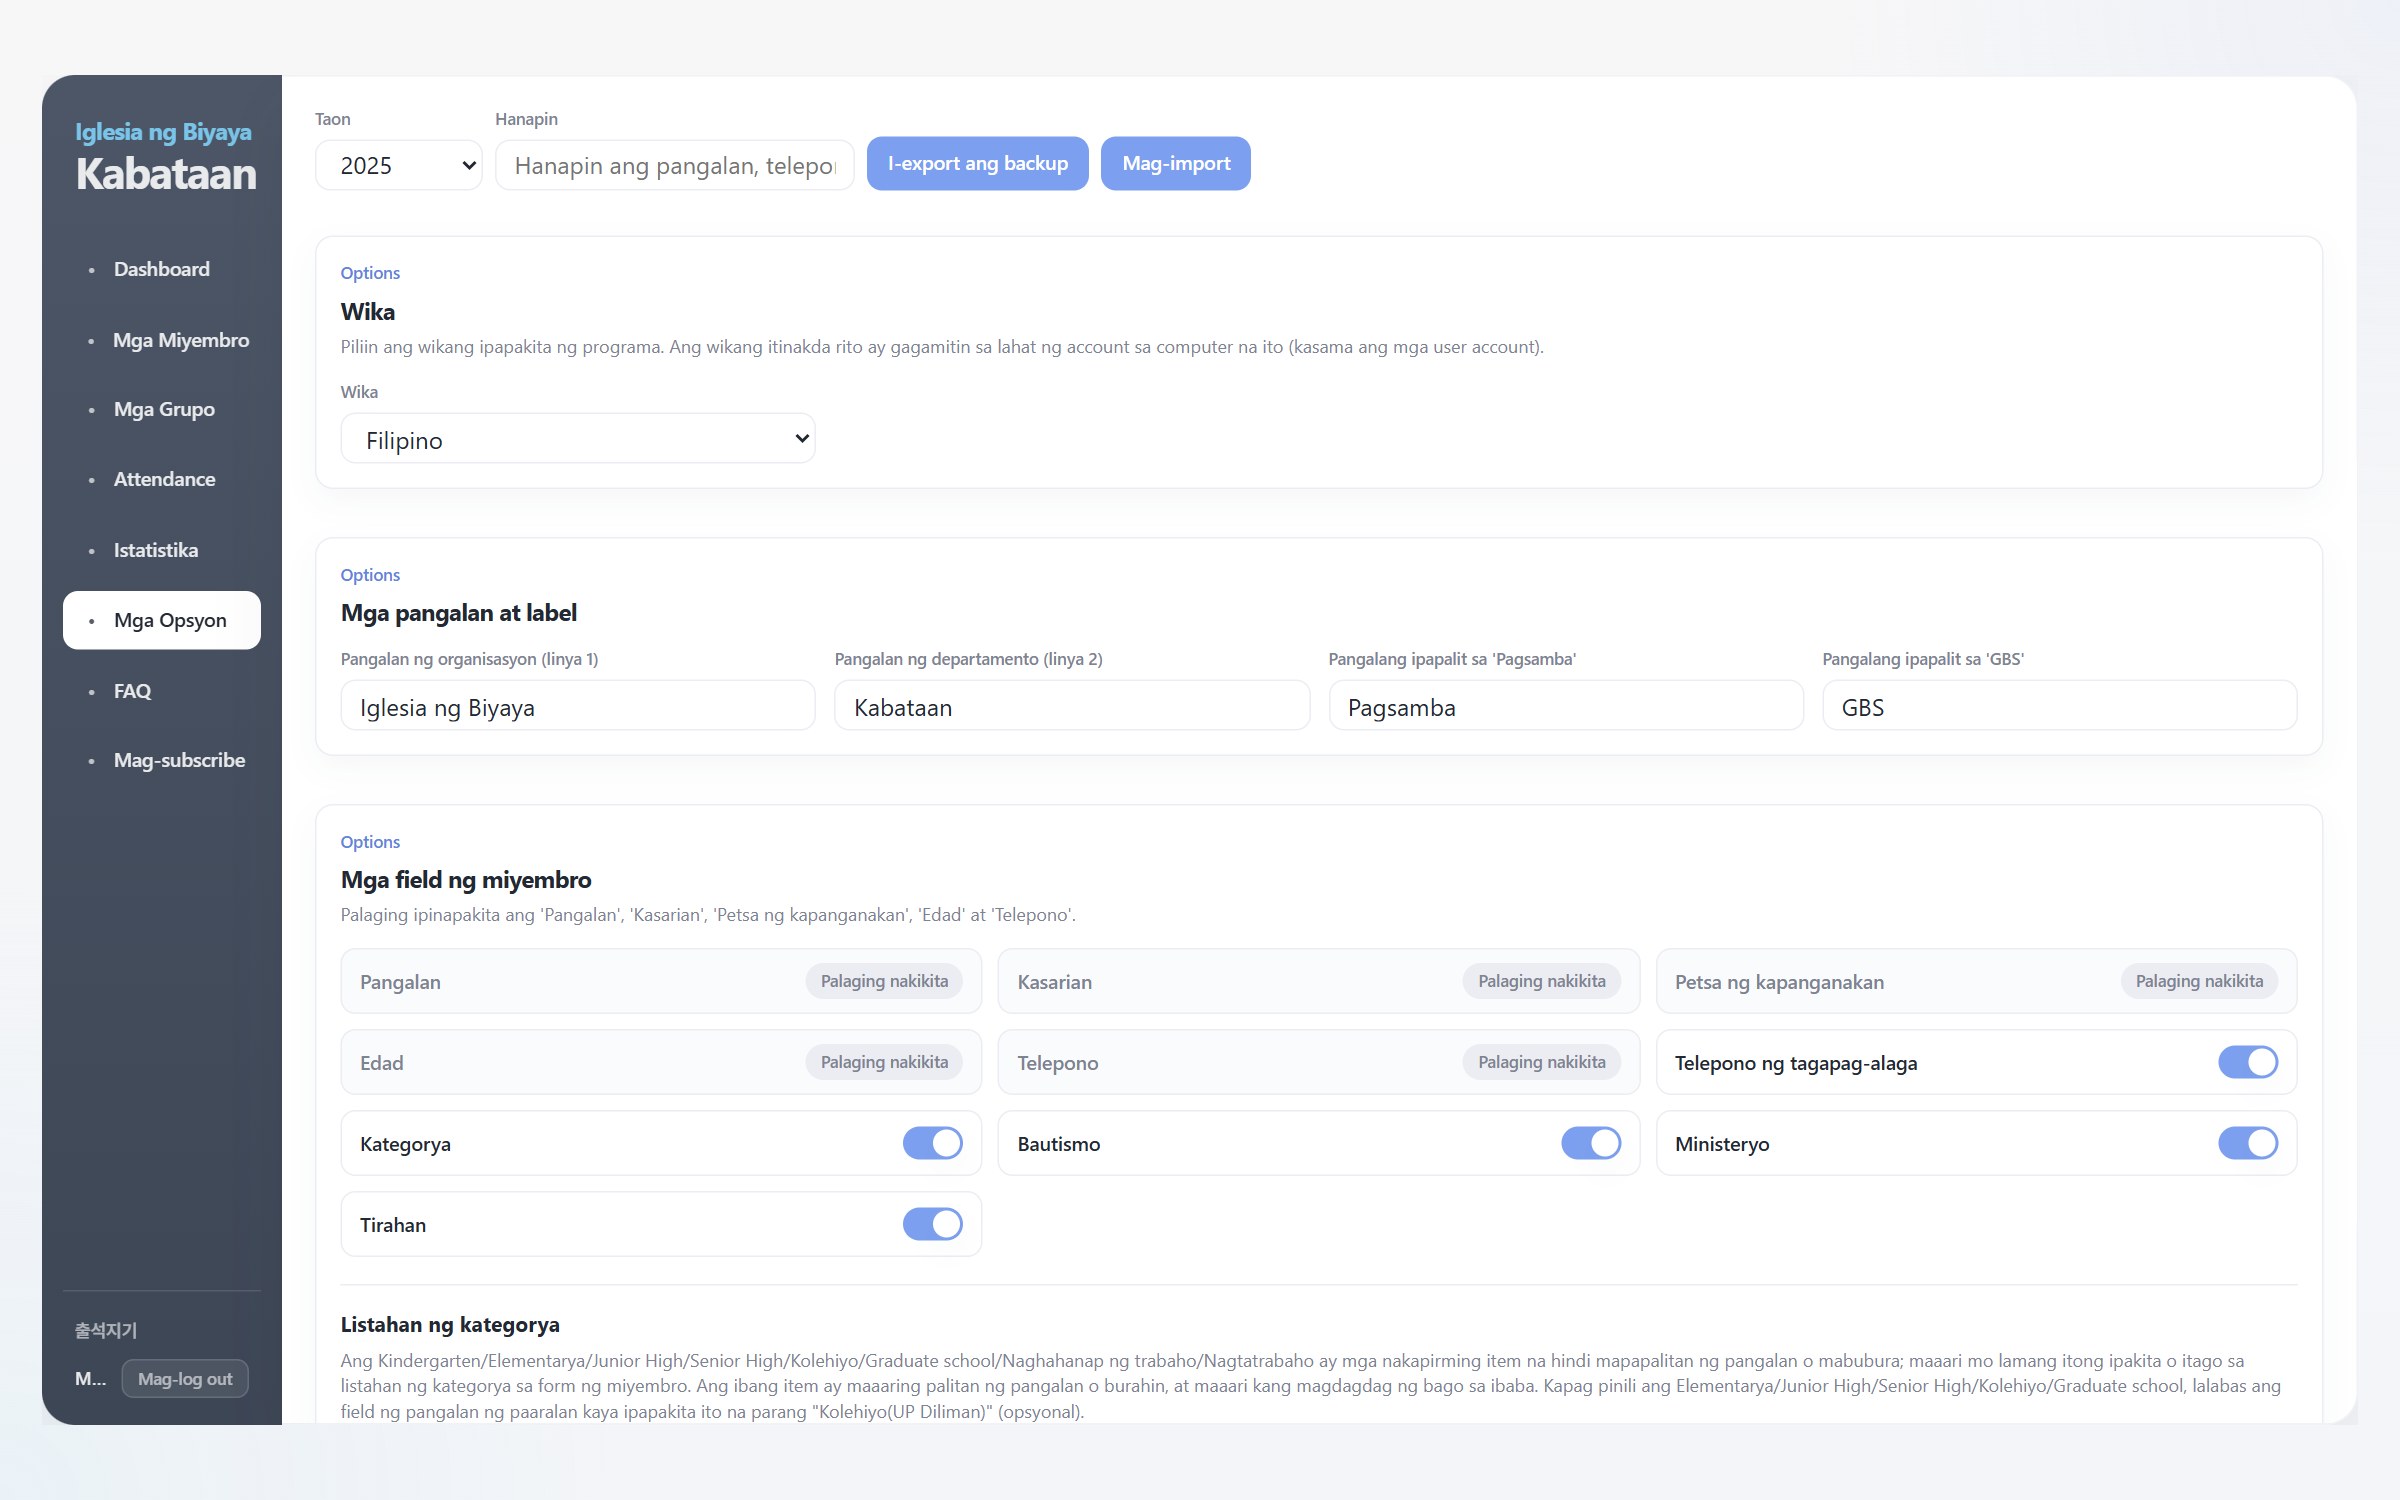Click the Mga field ng miyembro heading

(x=466, y=880)
